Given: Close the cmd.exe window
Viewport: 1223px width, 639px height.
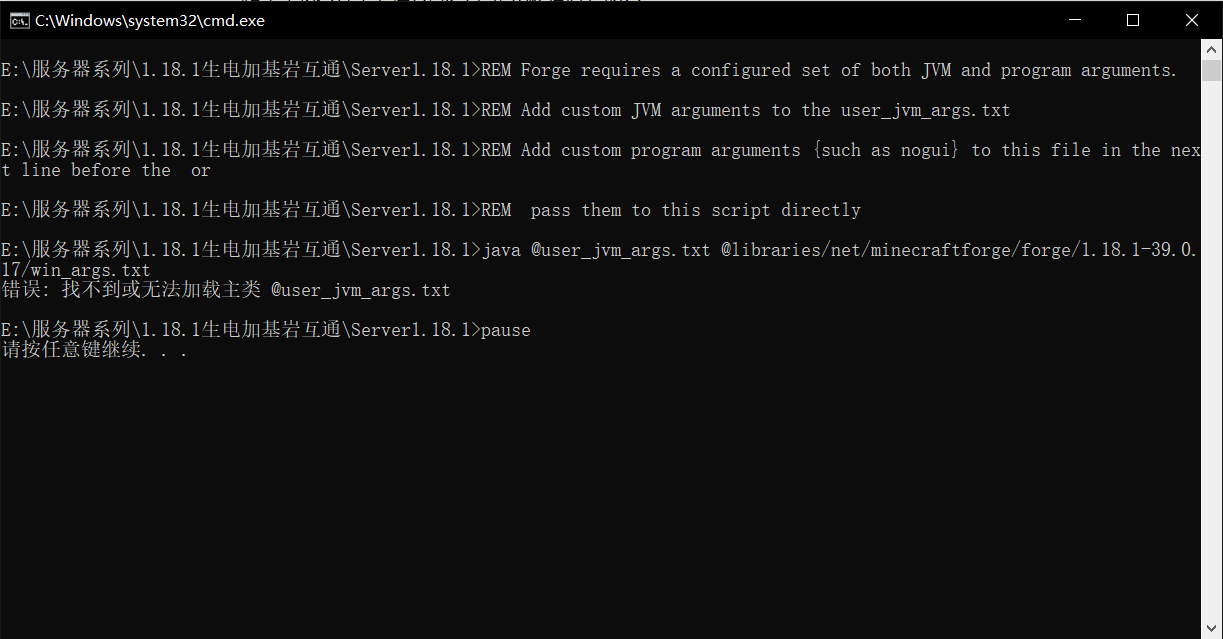Looking at the screenshot, I should pos(1191,20).
